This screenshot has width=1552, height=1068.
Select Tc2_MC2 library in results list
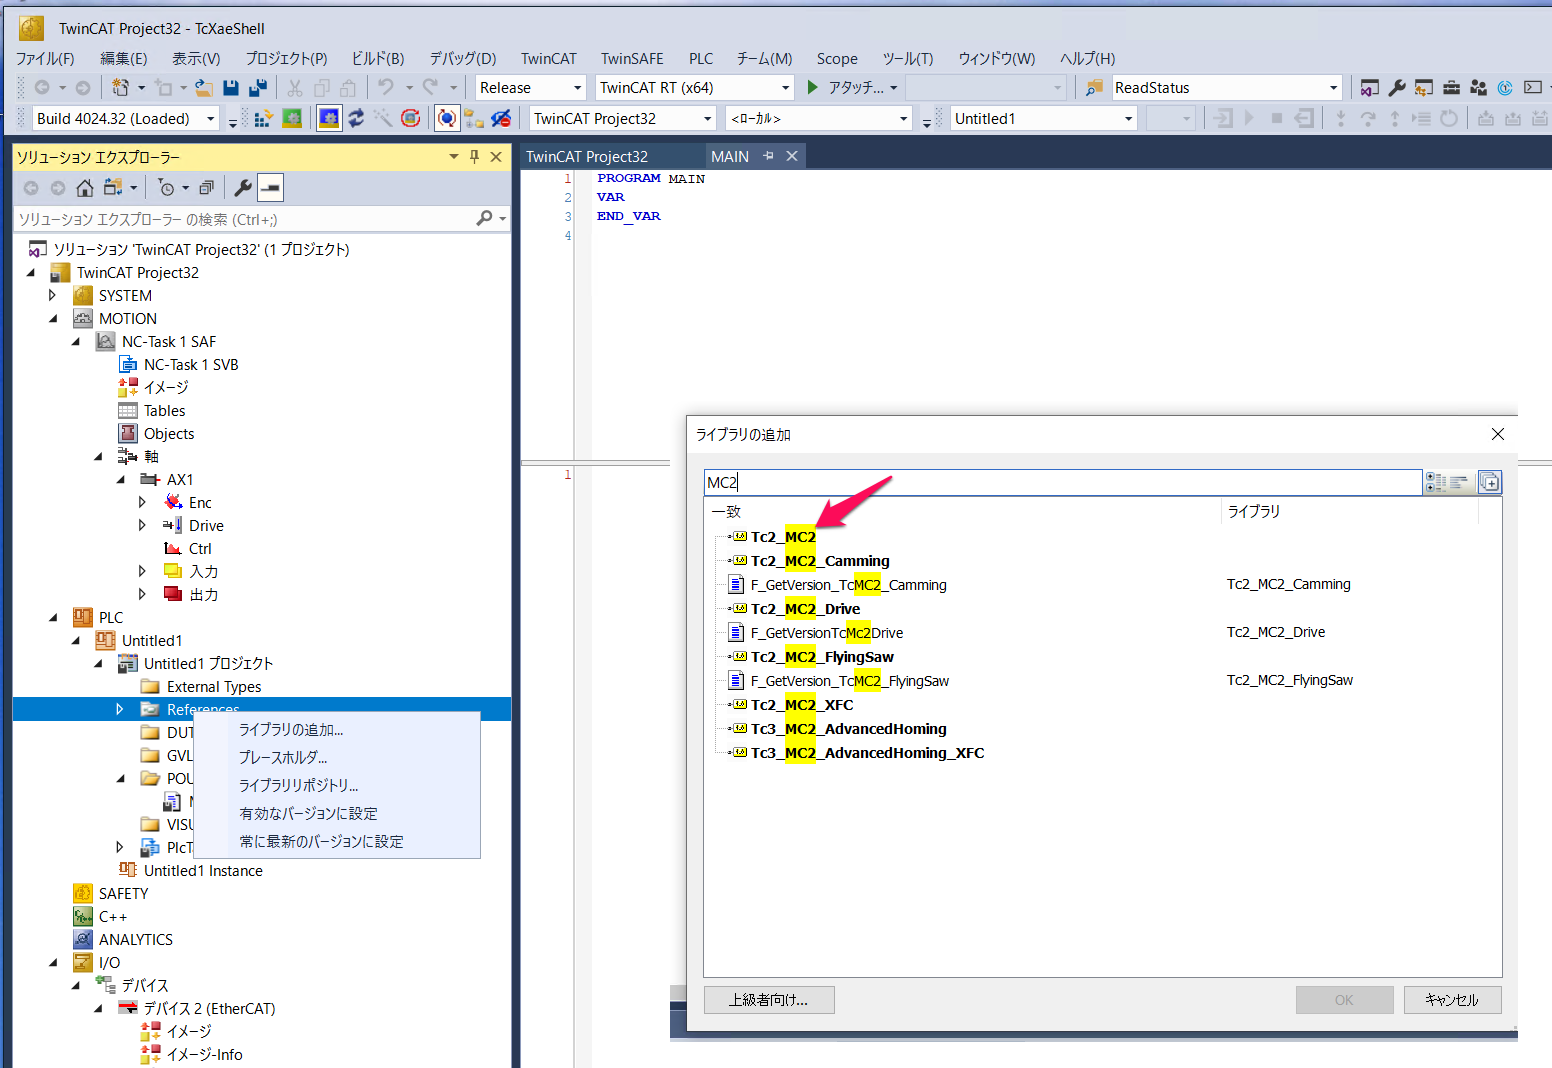click(x=783, y=537)
